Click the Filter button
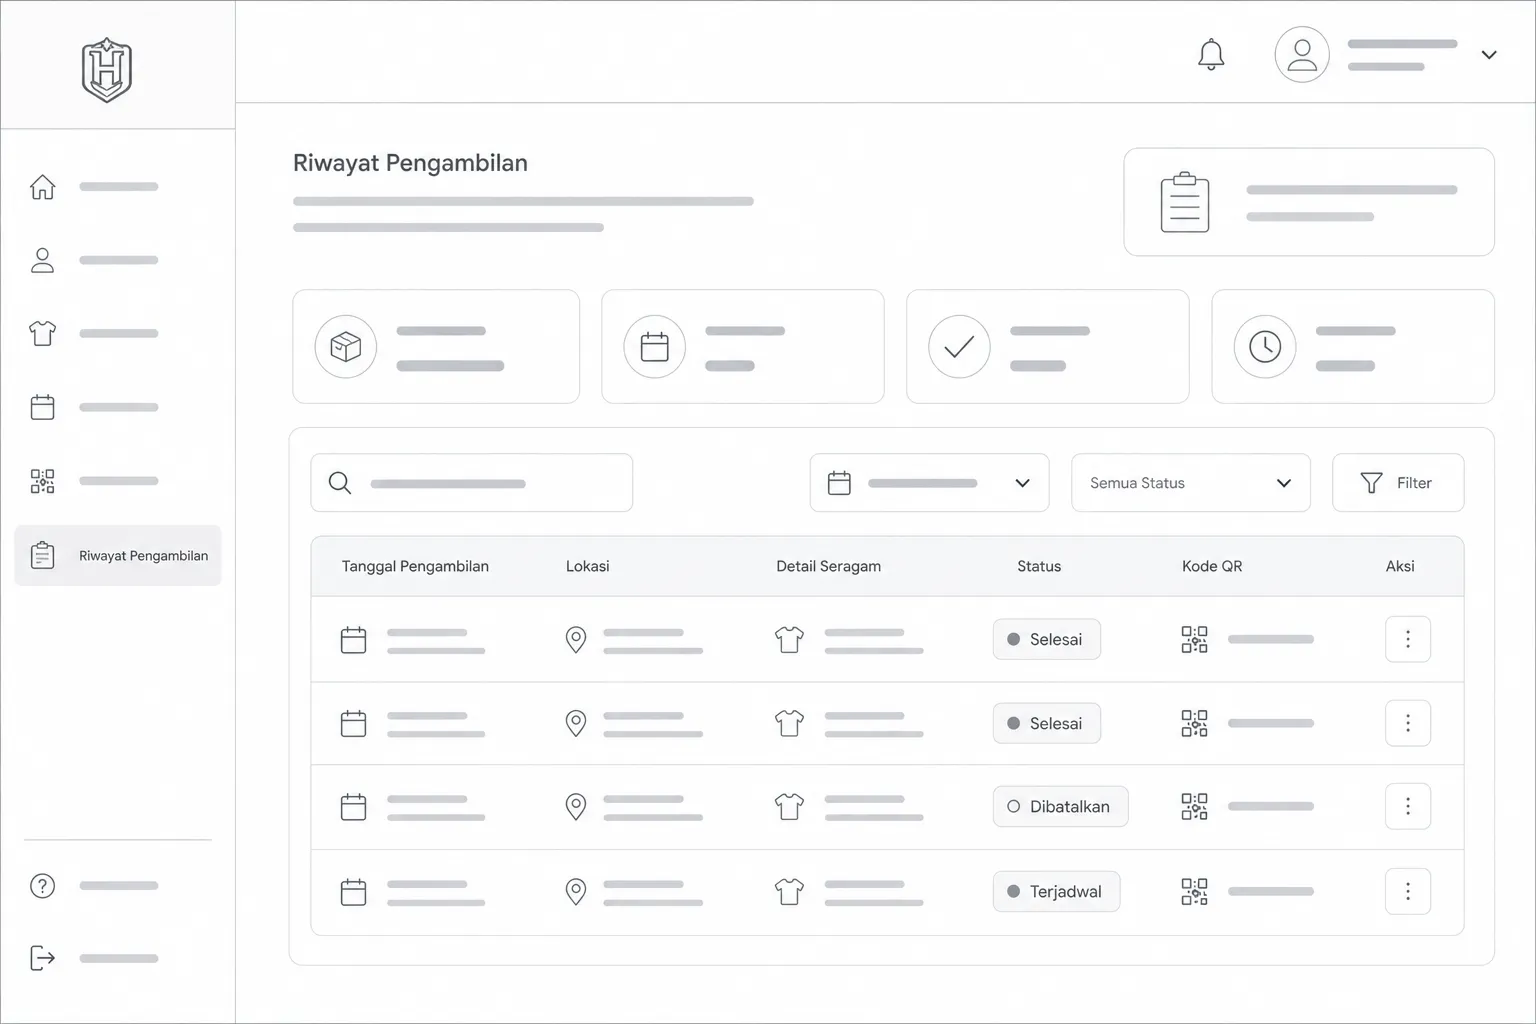 [x=1398, y=483]
